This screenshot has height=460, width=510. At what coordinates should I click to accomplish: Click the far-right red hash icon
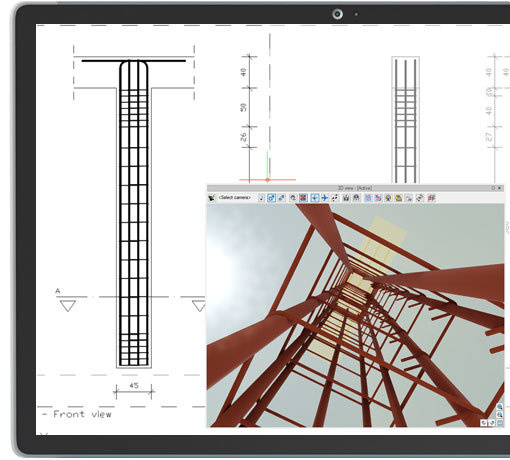[x=432, y=198]
